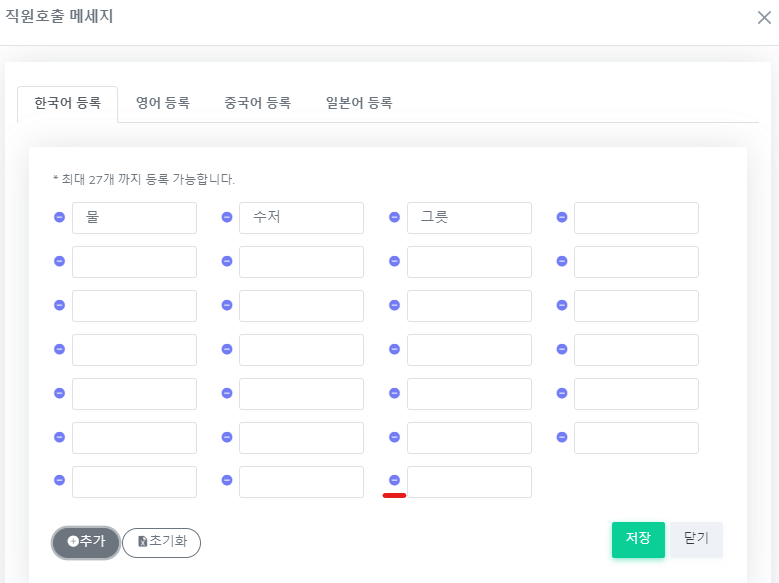Open the 중국어 등록 tab
This screenshot has height=583, width=779.
257,103
